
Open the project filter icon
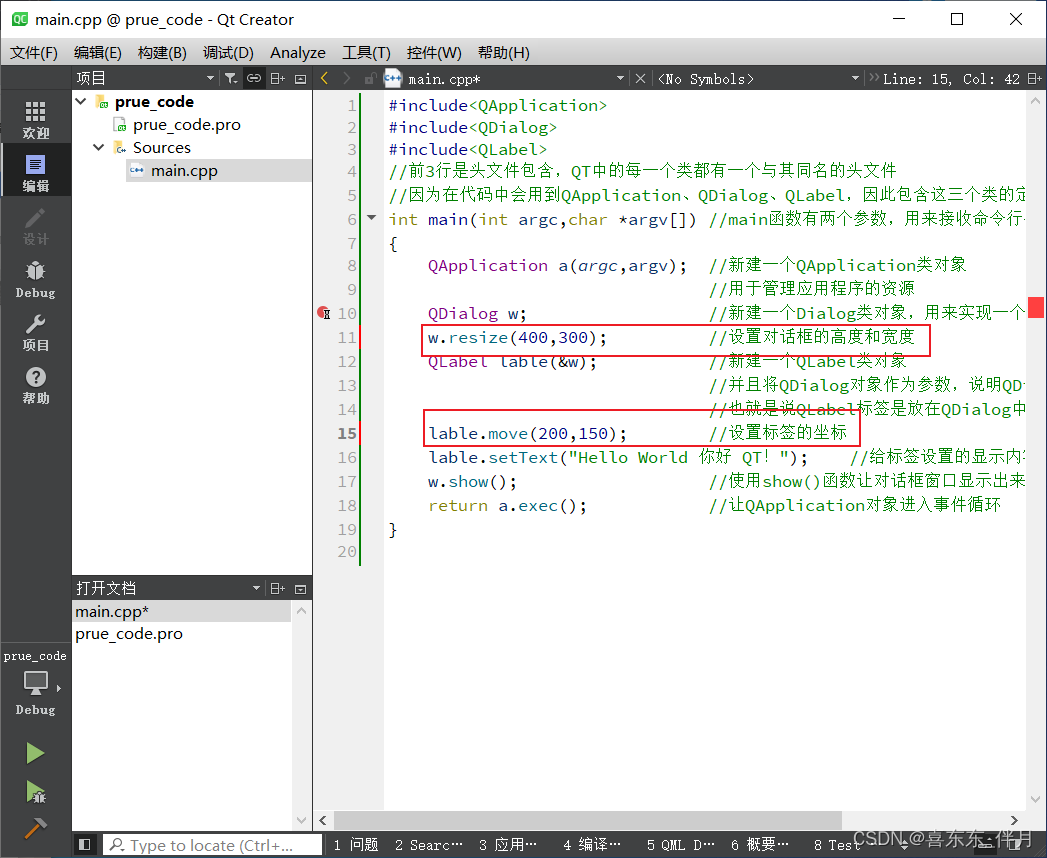(232, 77)
